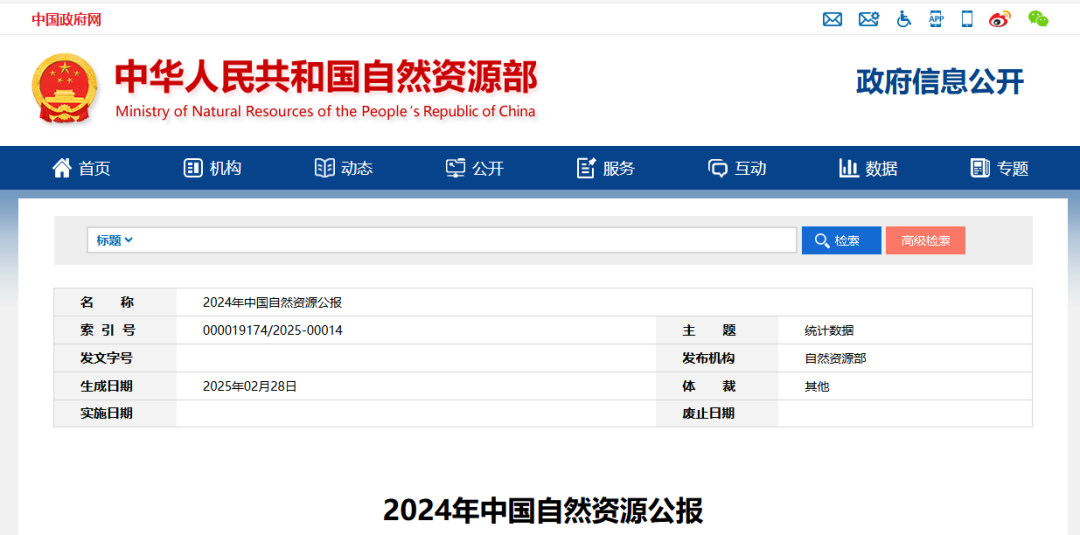Click the mail subscription icon with plus

pyautogui.click(x=869, y=19)
